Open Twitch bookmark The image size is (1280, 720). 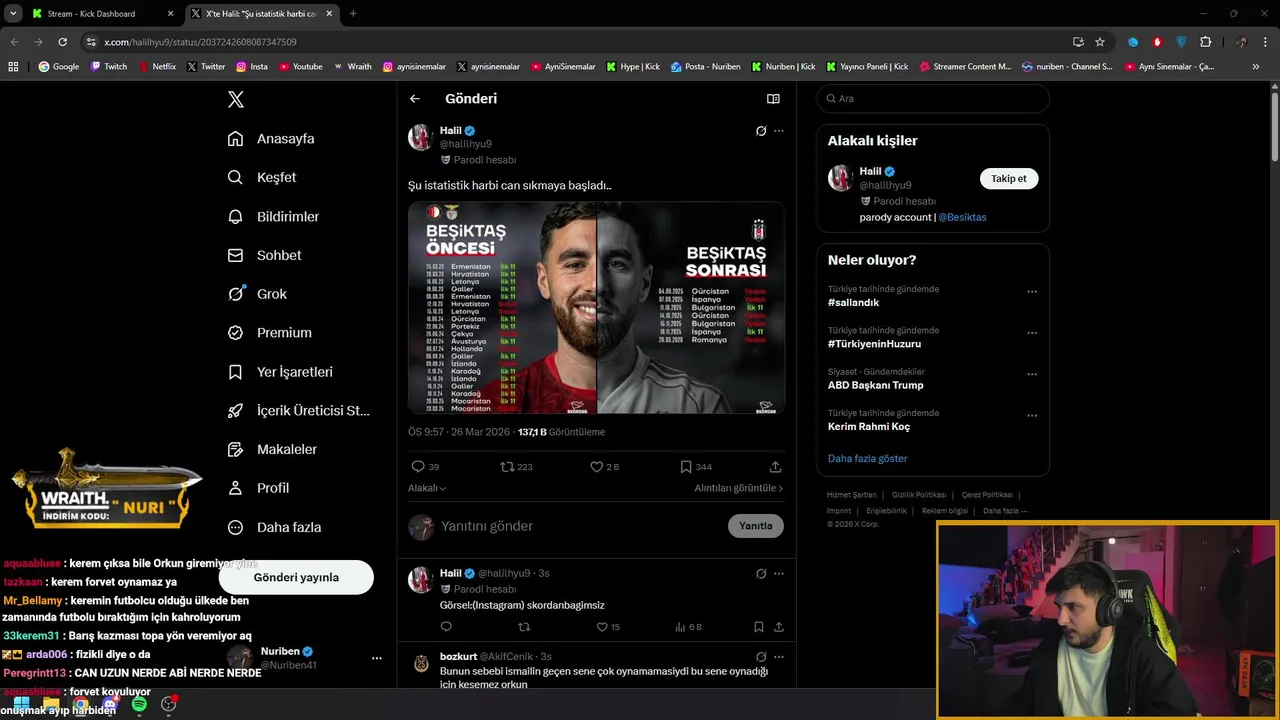pos(109,67)
